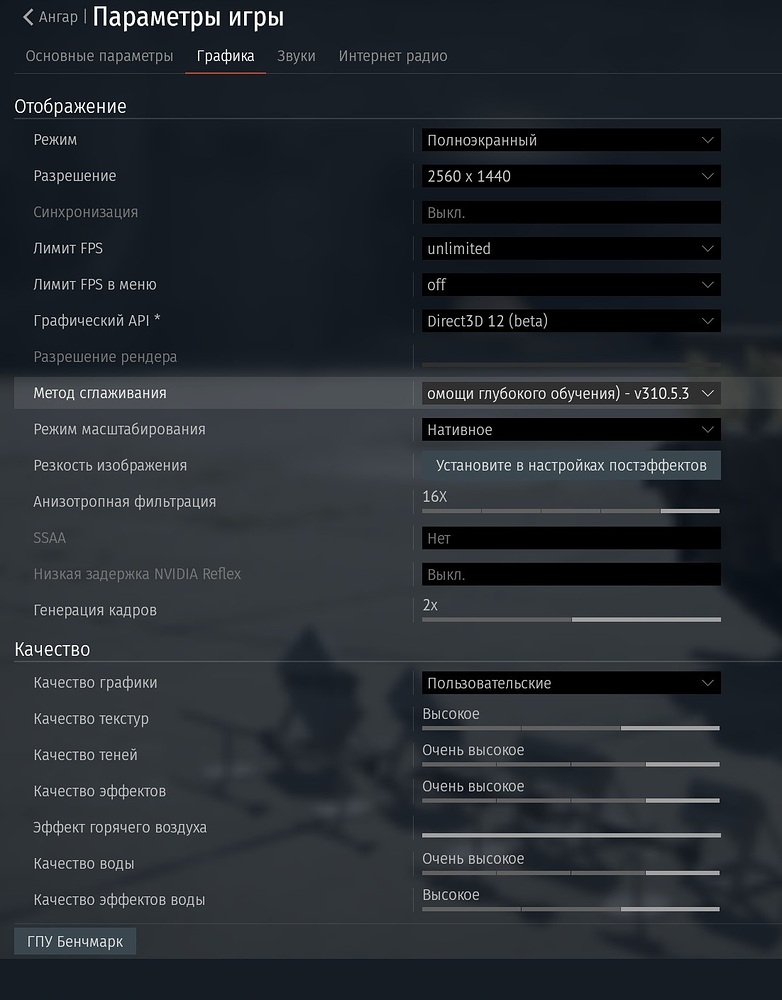
Task: Open the Звуки tab
Action: (x=296, y=56)
